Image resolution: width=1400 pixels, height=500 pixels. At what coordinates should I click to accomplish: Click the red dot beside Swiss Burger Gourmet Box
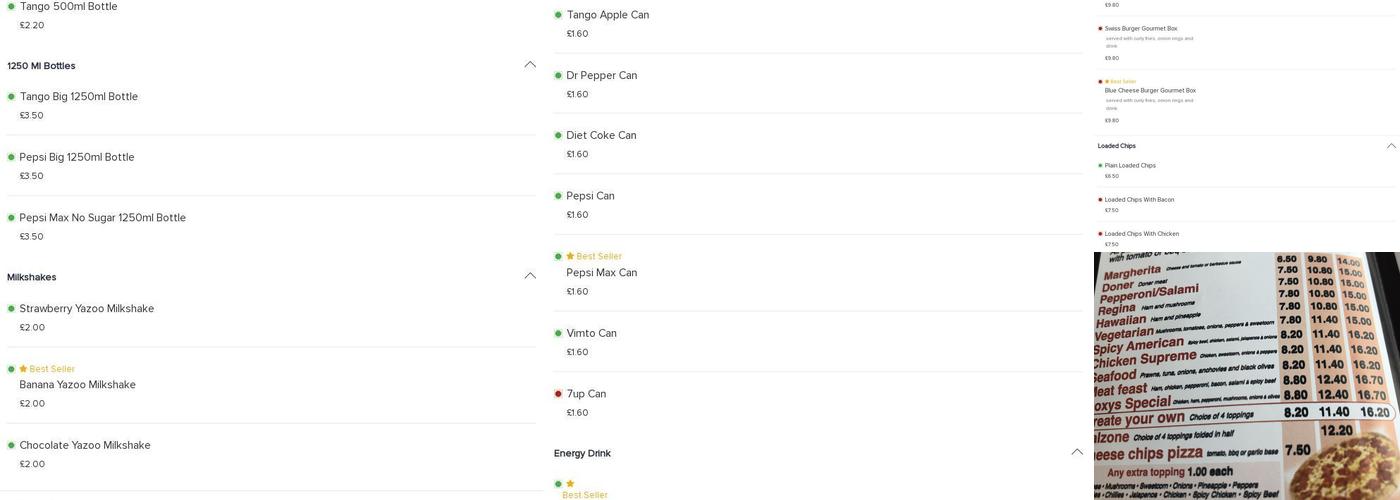[1101, 29]
